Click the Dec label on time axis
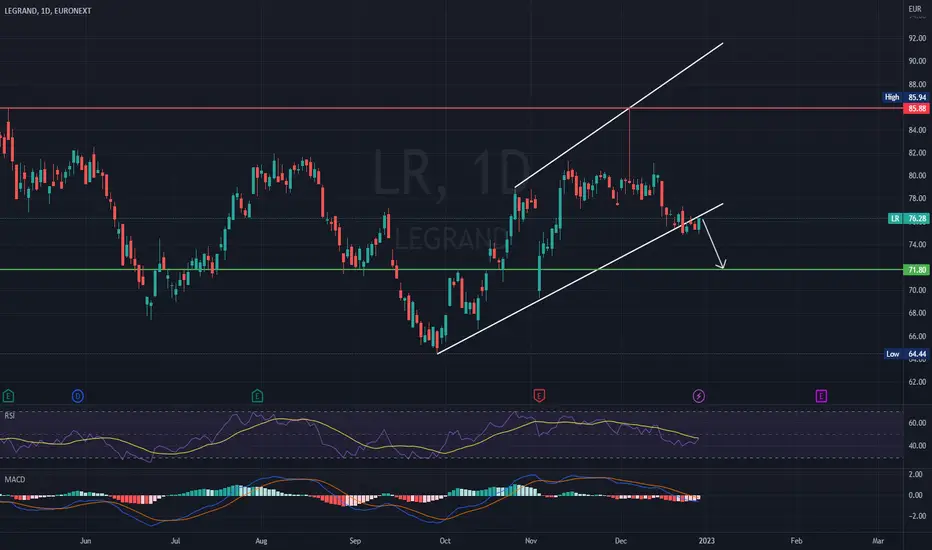The width and height of the screenshot is (932, 550). [621, 541]
